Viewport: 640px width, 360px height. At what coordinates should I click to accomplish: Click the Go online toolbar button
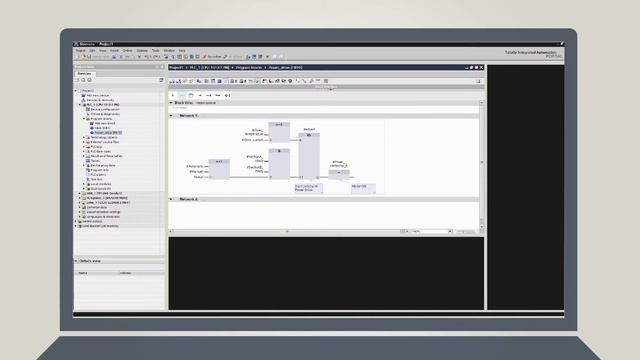click(212, 57)
